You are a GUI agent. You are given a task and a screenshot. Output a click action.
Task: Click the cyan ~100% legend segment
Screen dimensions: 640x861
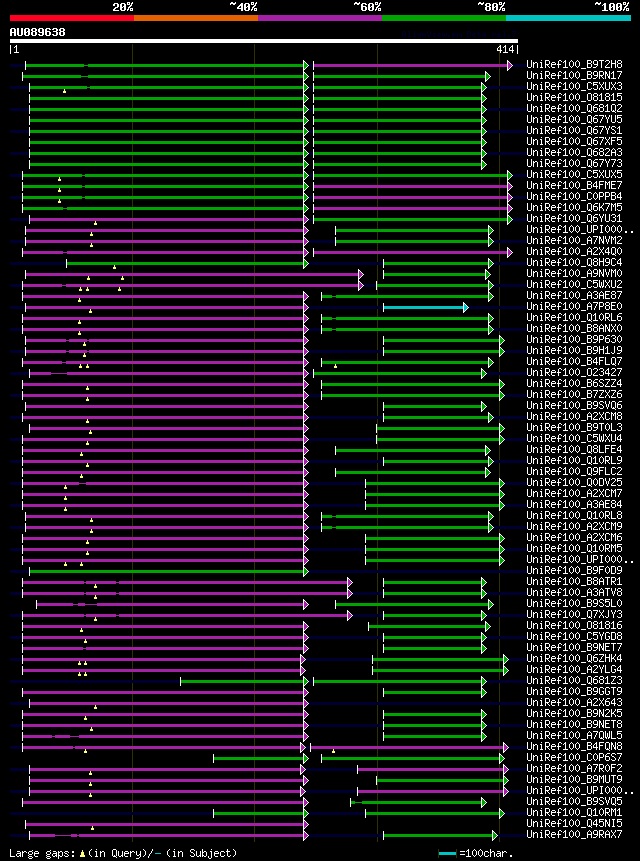tap(568, 18)
